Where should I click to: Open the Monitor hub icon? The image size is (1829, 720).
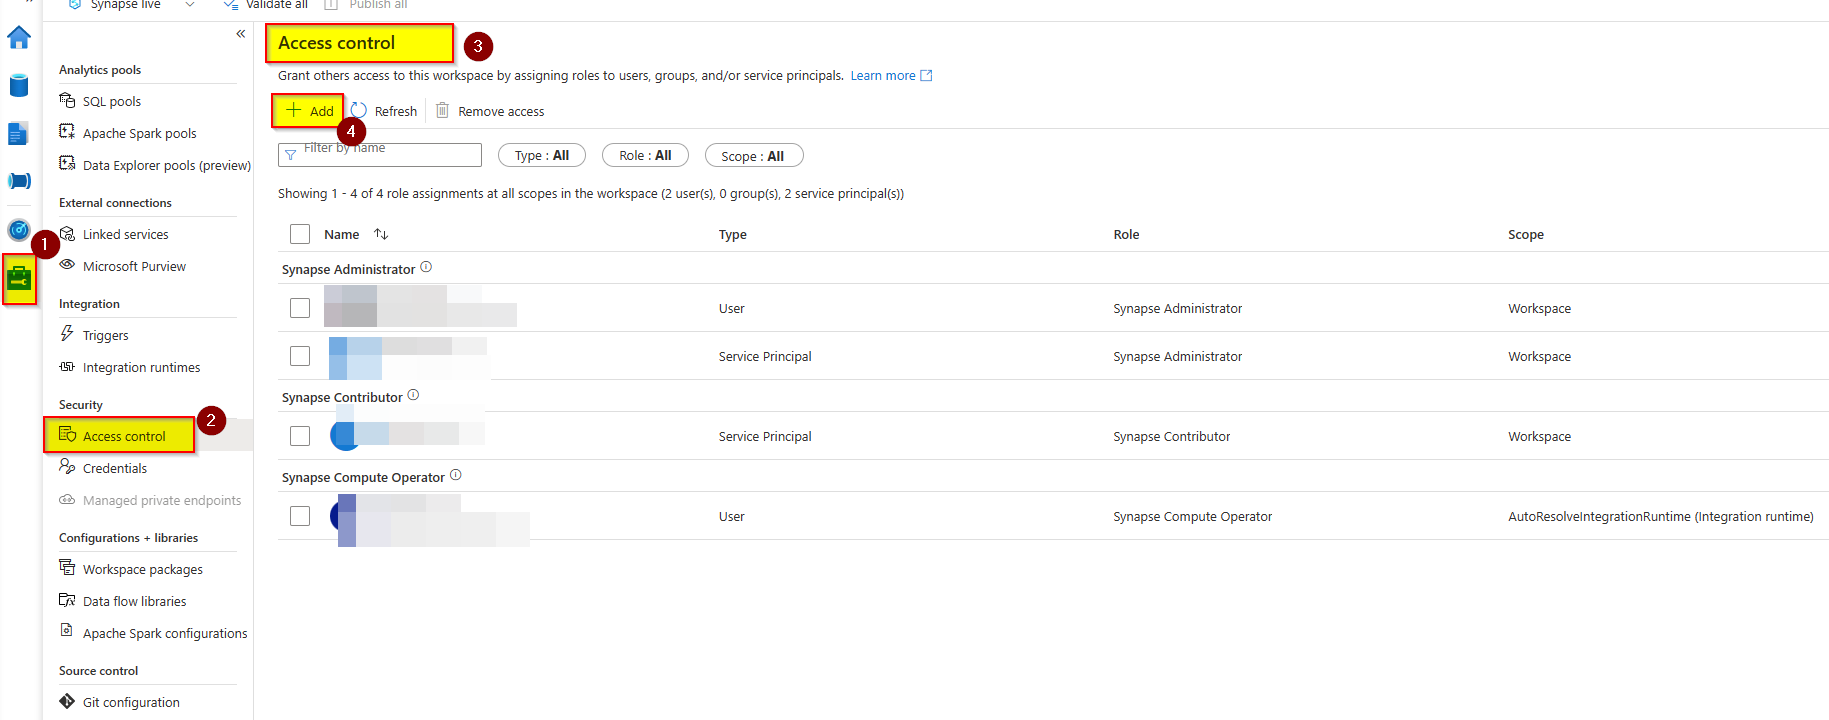click(x=19, y=230)
